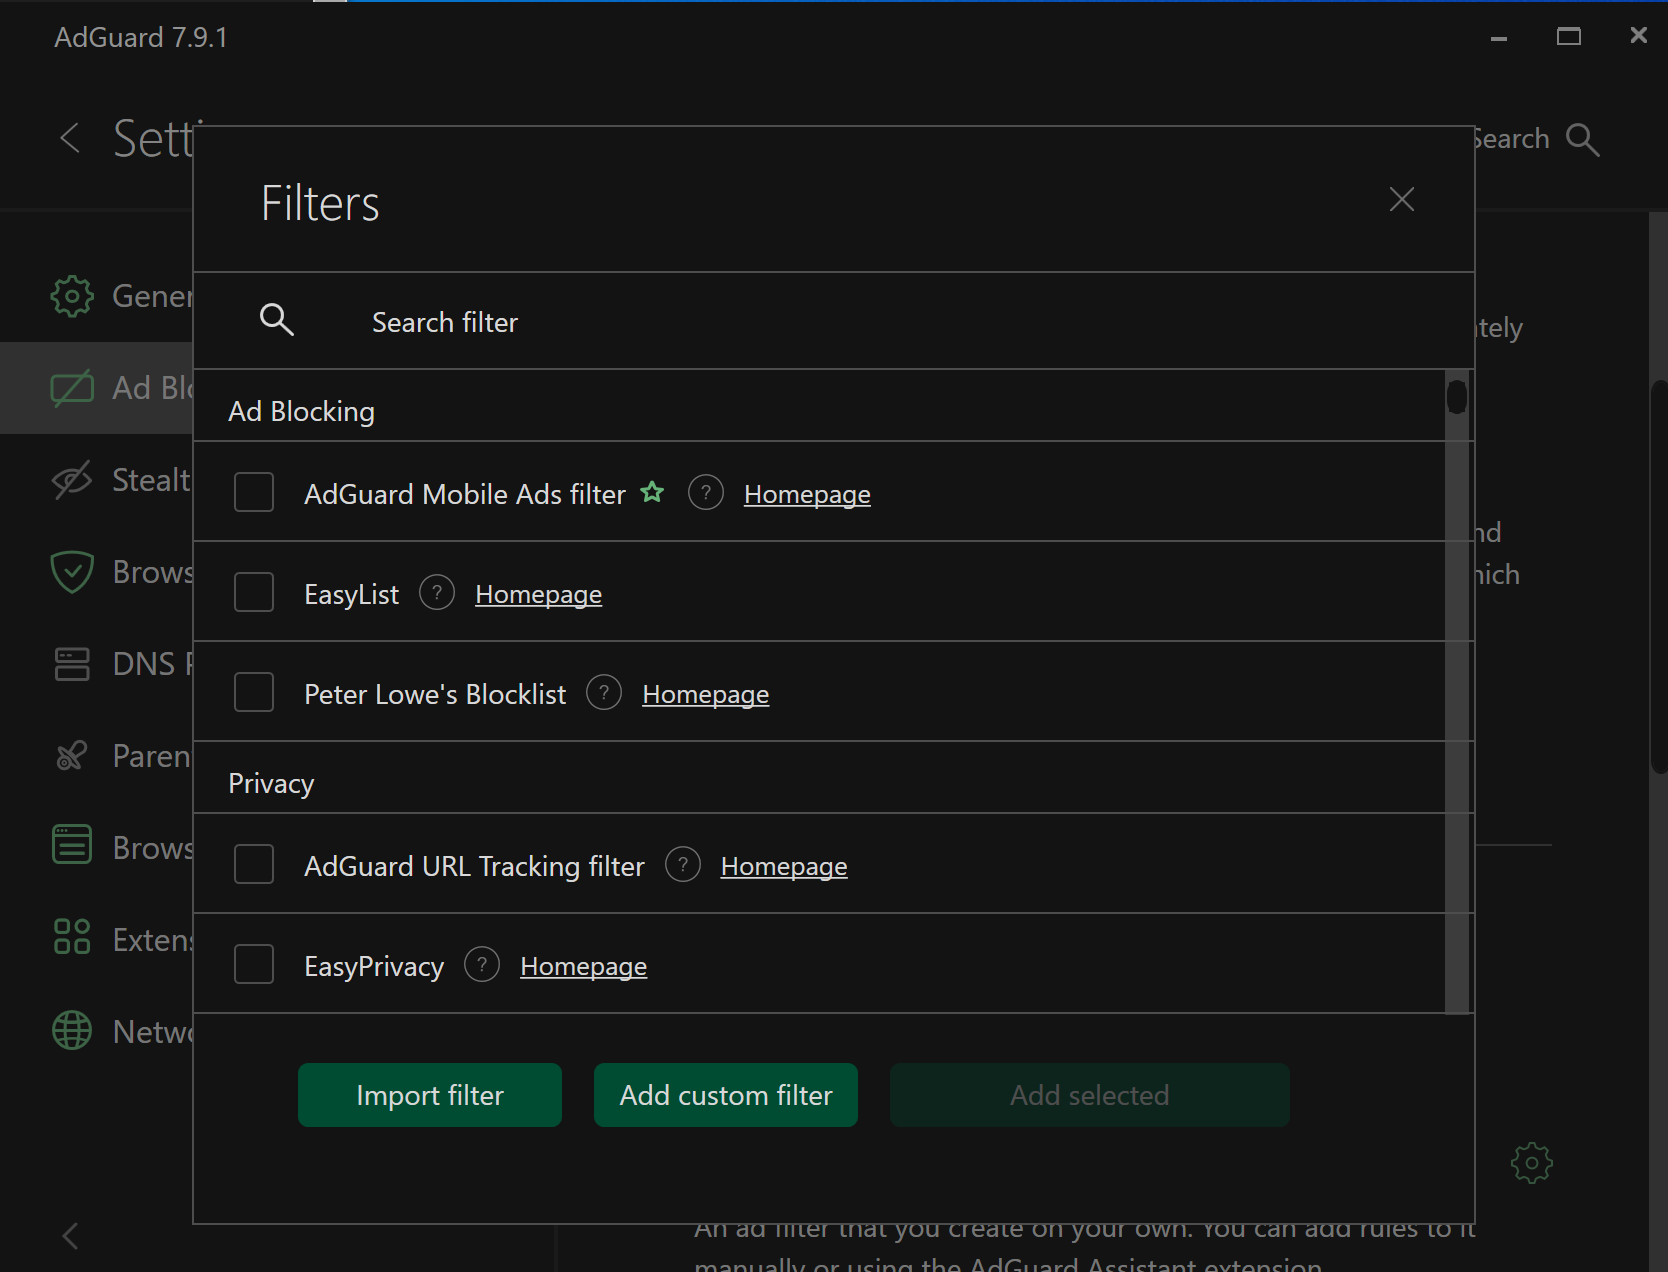1668x1272 pixels.
Task: Click the EasyList filter name
Action: (x=351, y=594)
